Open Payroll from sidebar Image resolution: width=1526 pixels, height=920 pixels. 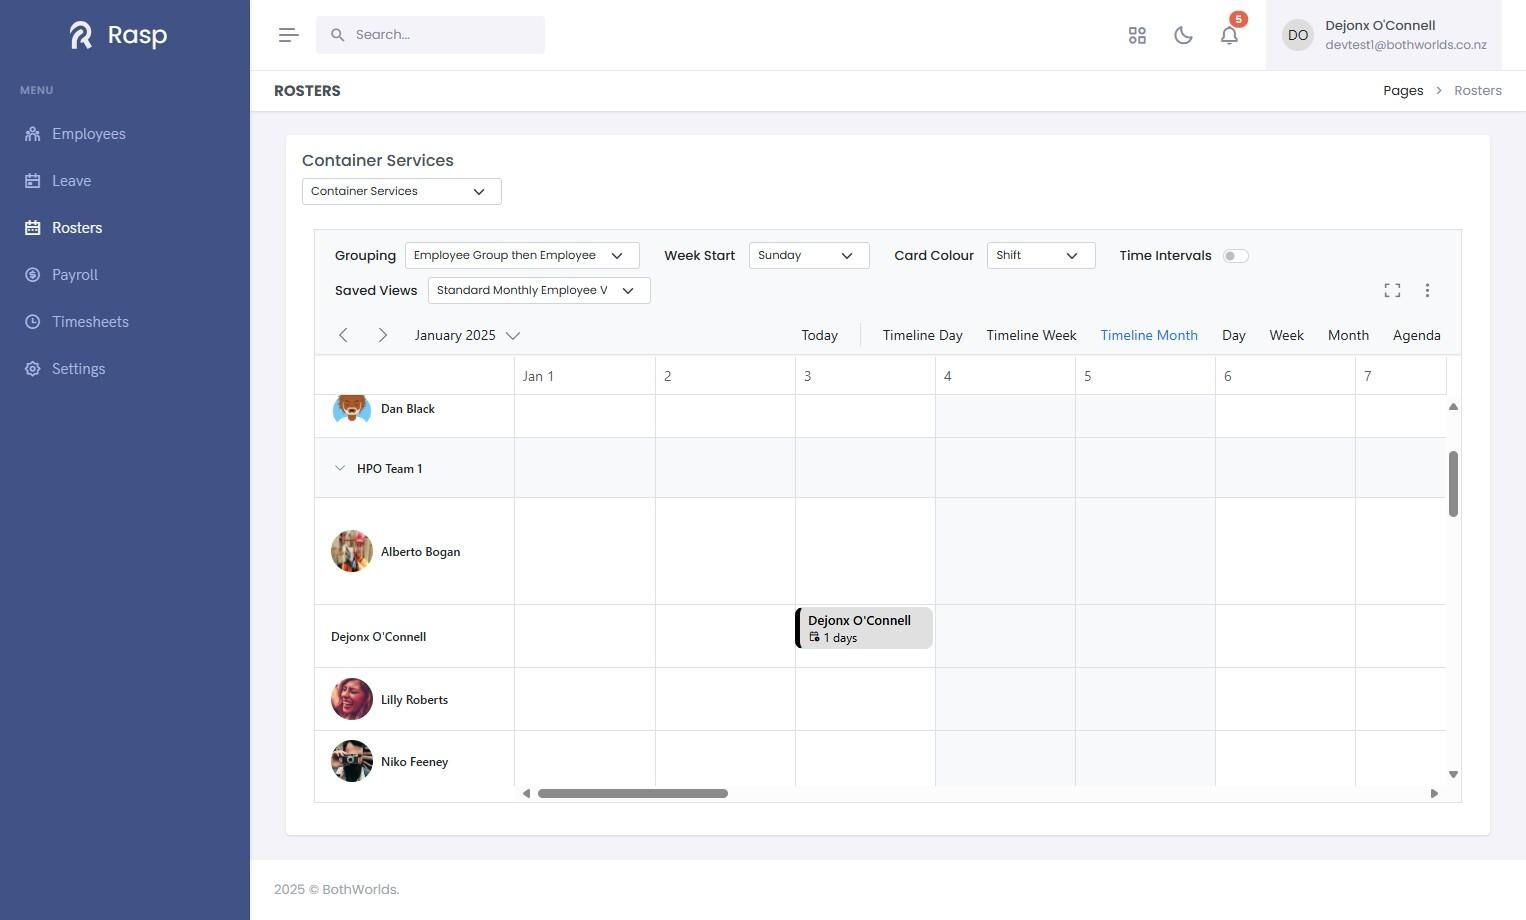point(75,275)
